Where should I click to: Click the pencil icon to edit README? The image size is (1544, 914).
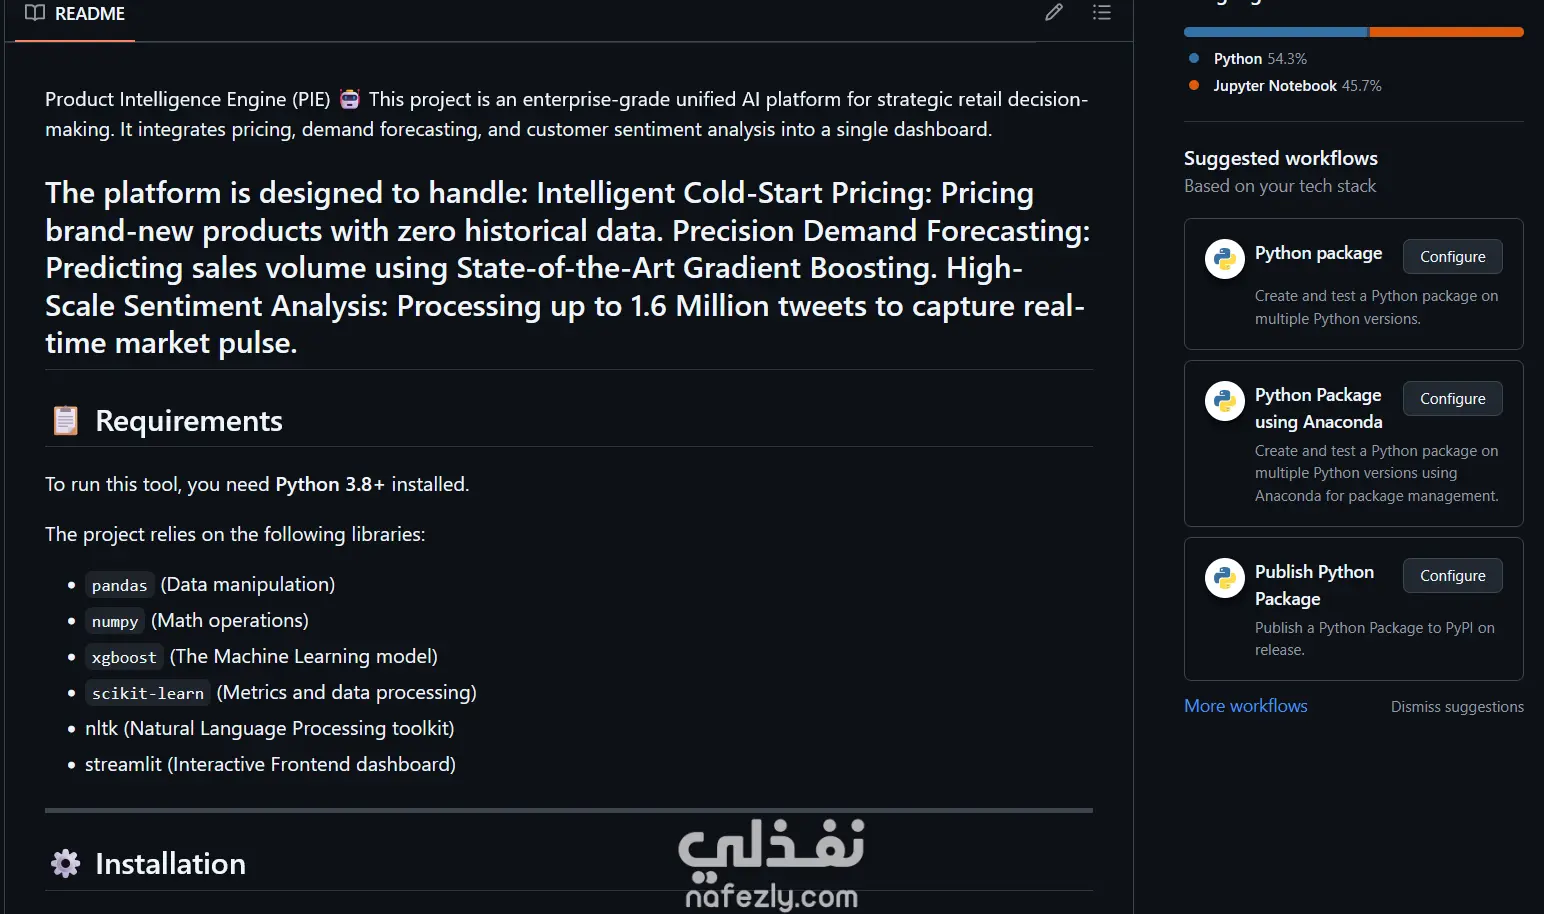click(1054, 13)
